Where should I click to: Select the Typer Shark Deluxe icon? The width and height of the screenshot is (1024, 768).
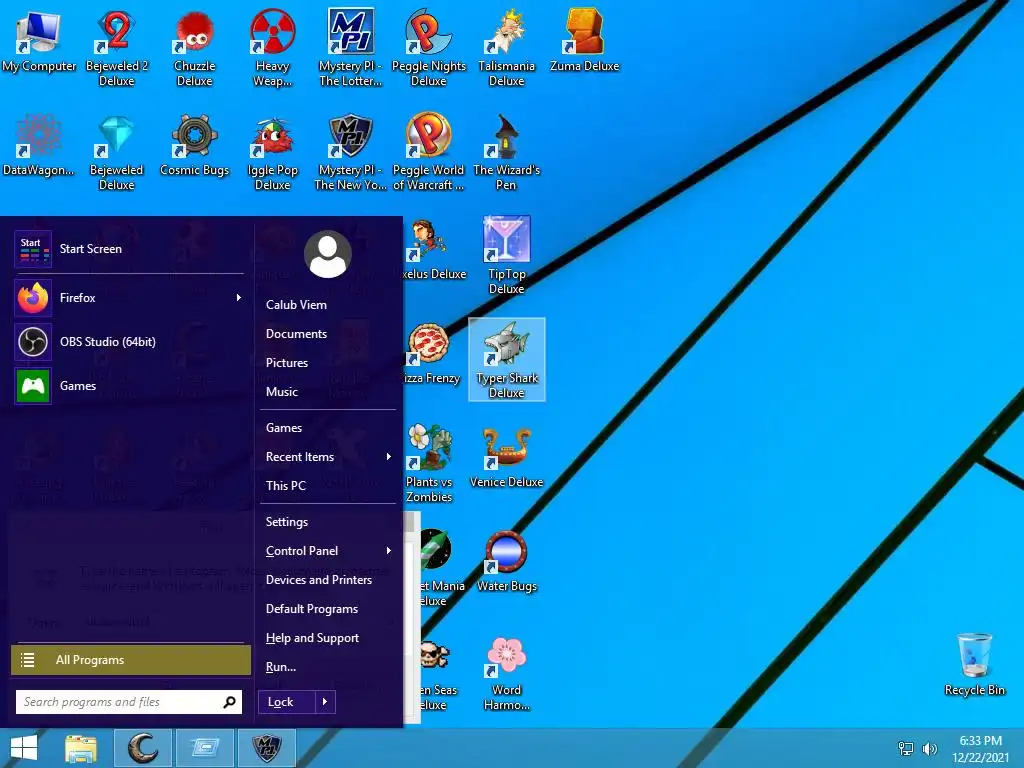tap(507, 359)
